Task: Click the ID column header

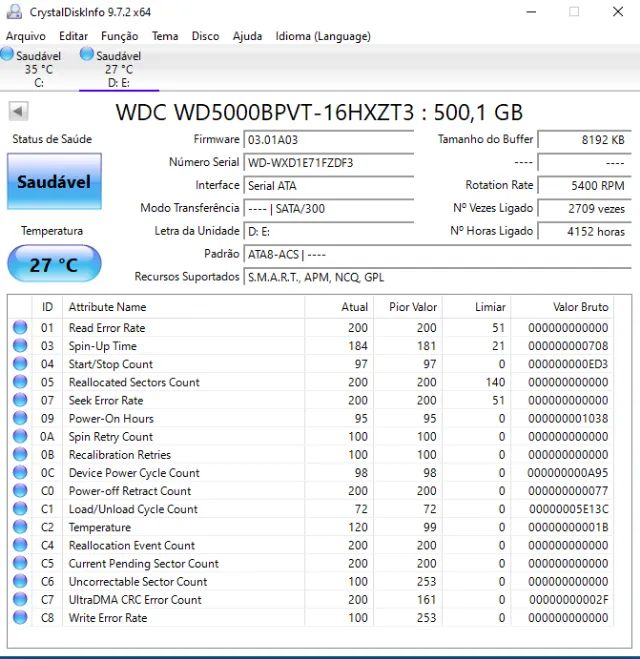Action: tap(47, 307)
